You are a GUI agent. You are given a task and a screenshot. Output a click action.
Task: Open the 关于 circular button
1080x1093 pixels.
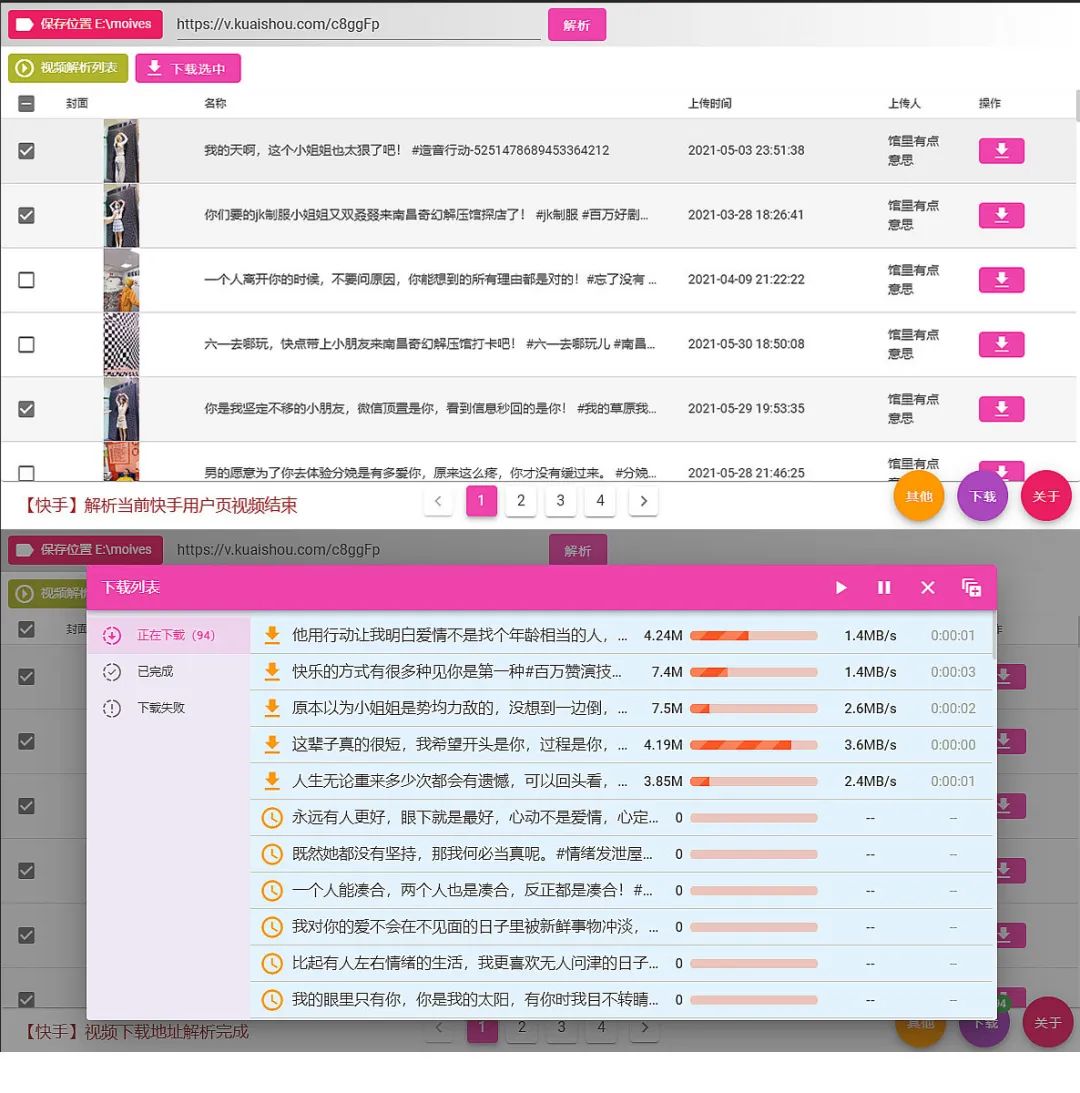pyautogui.click(x=1046, y=495)
